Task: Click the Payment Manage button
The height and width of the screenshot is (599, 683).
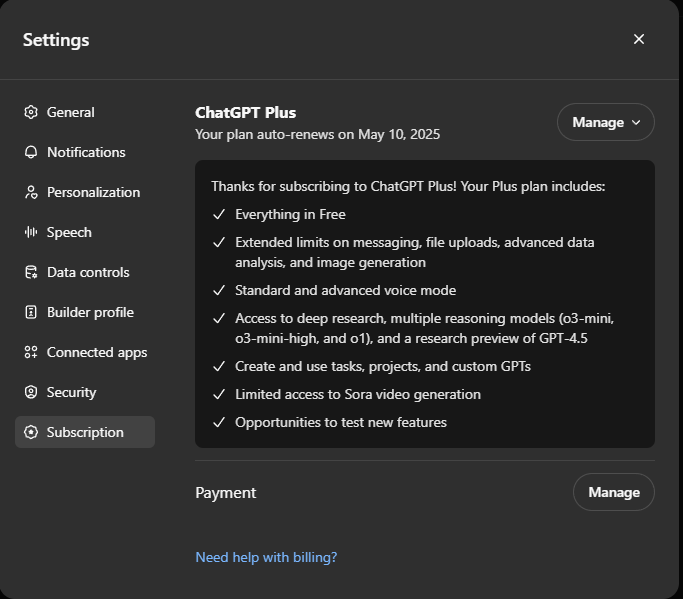Action: click(614, 492)
